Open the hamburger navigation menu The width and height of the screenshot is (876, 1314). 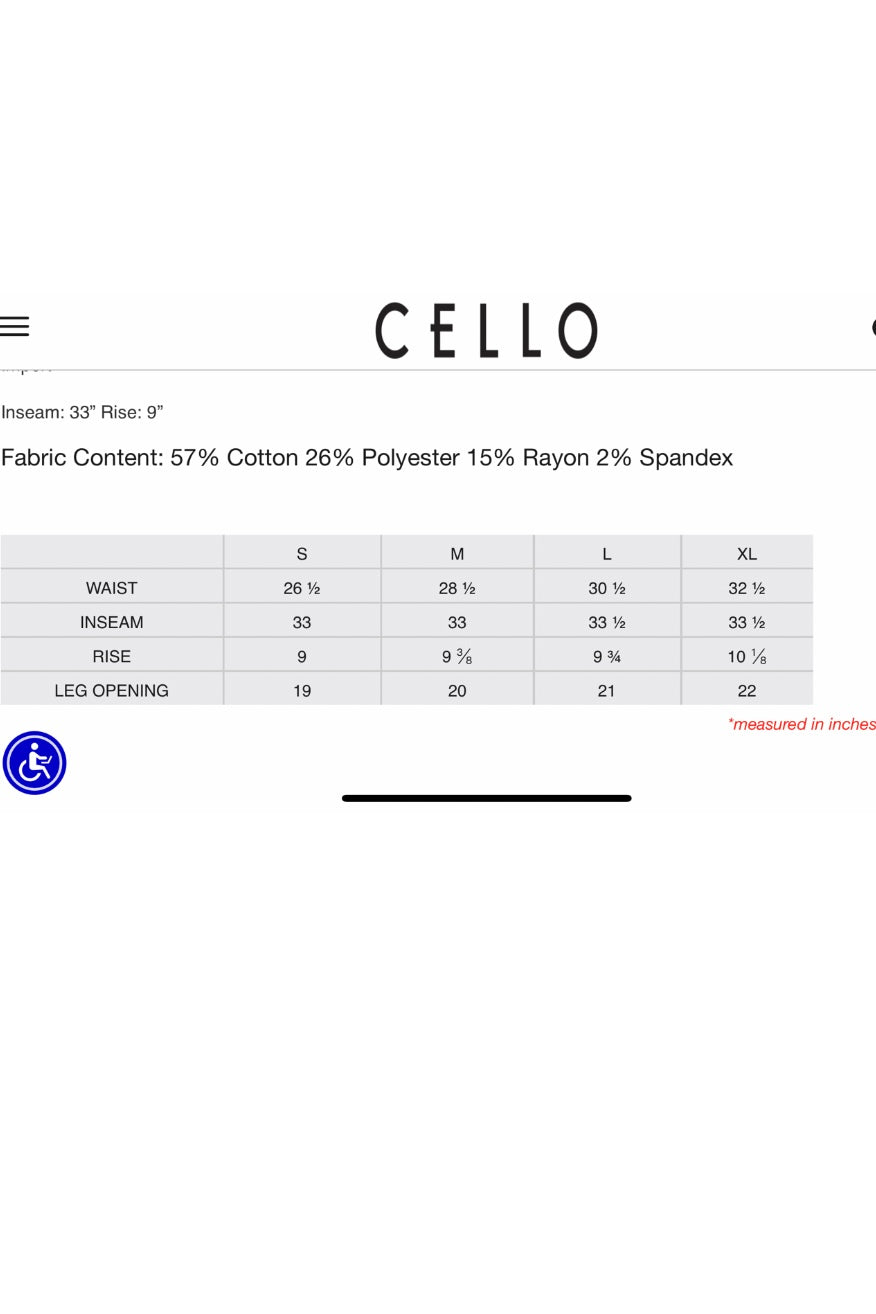coord(15,326)
